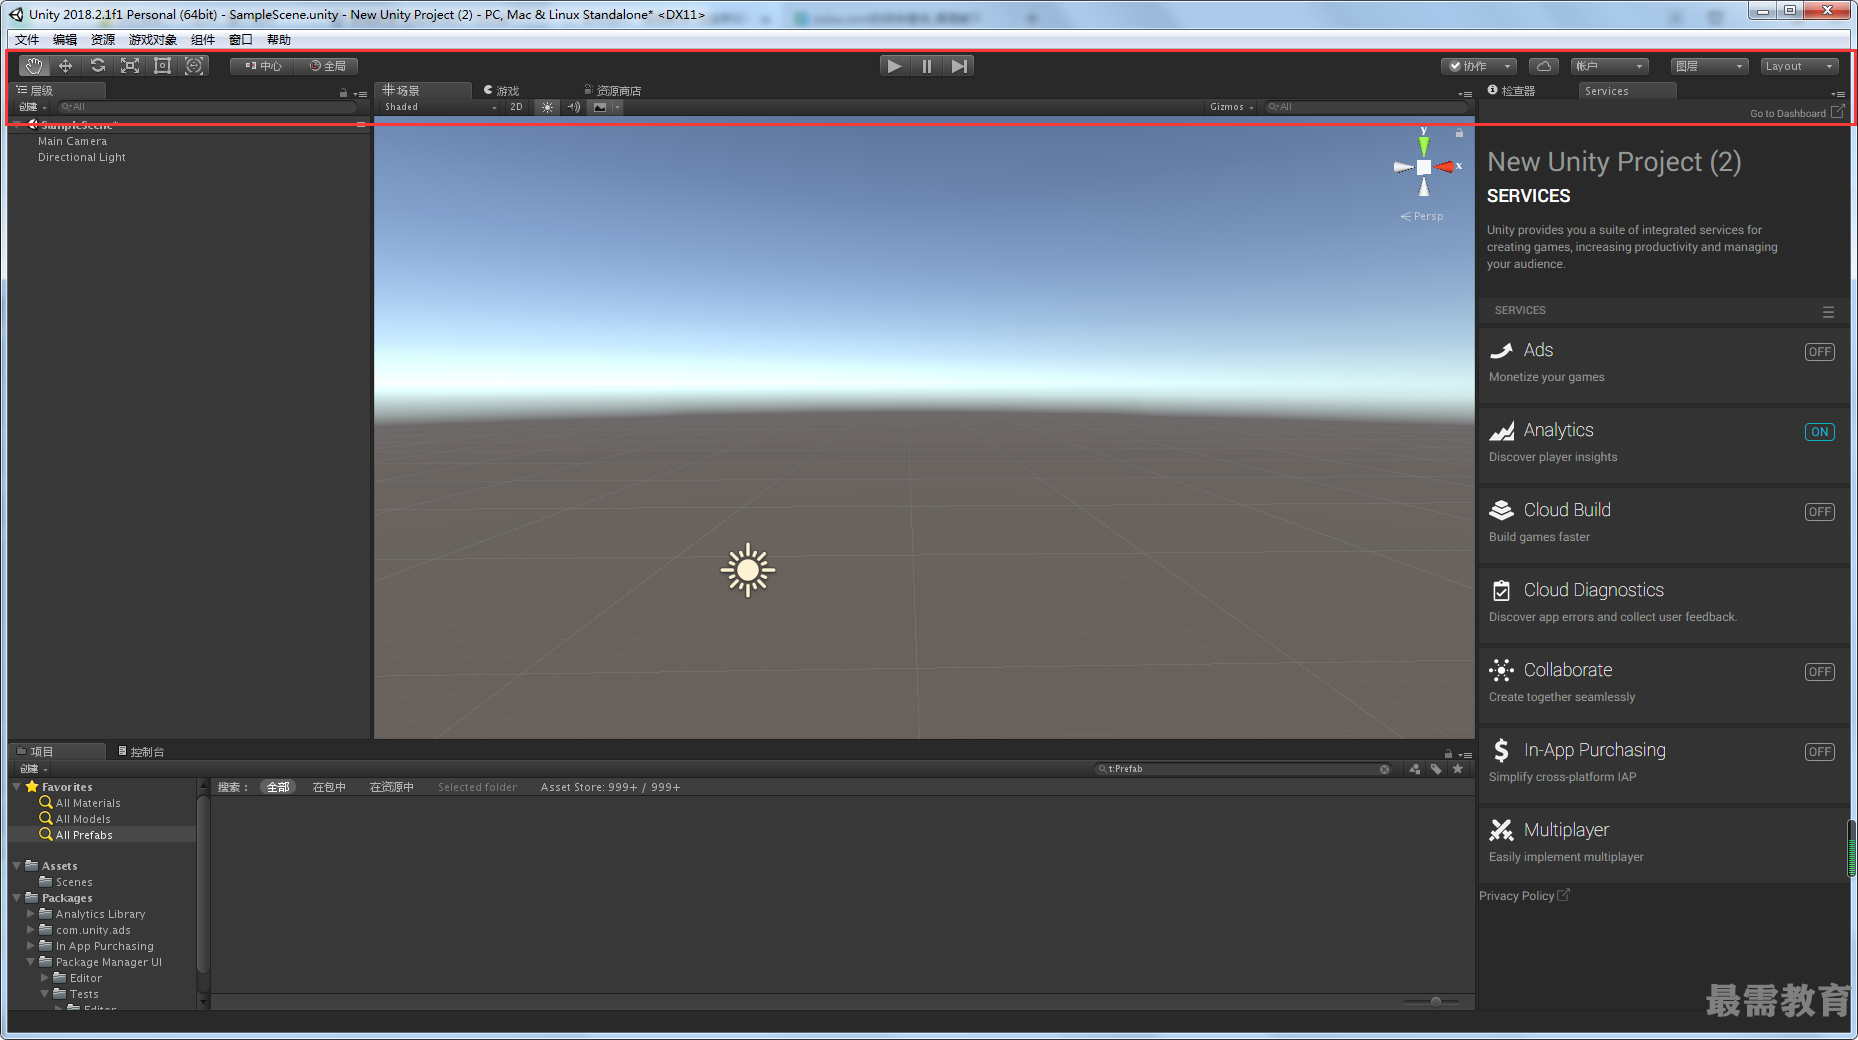Viewport: 1858px width, 1040px height.
Task: Click the Pause button
Action: tap(927, 66)
